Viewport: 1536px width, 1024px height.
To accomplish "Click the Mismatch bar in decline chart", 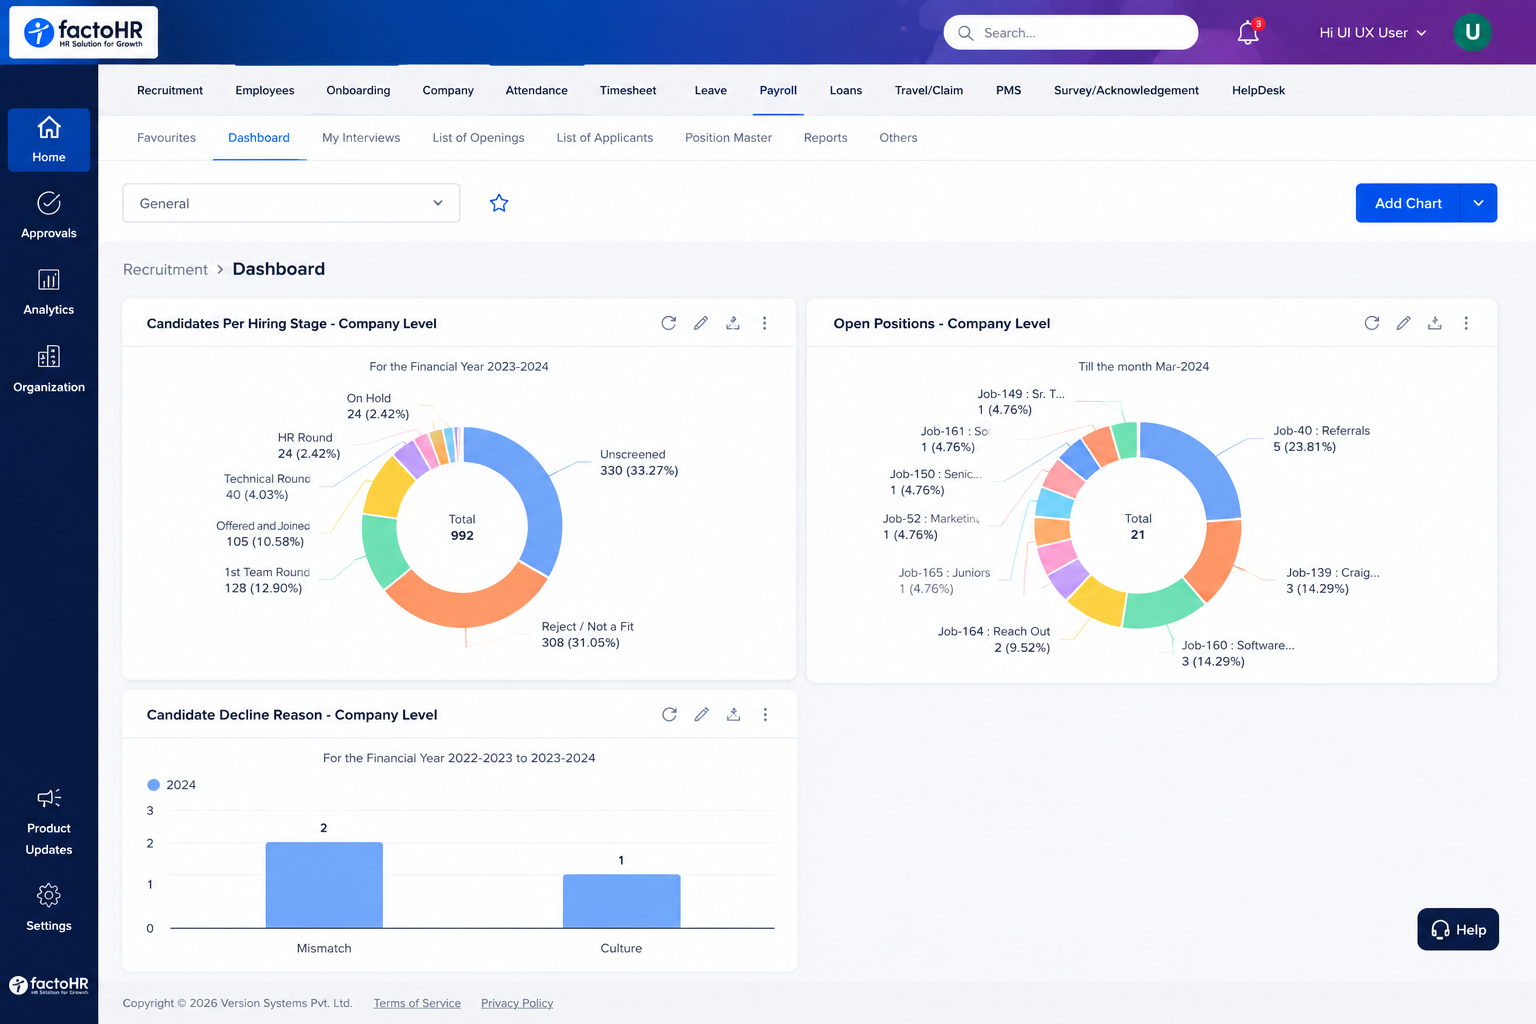I will 324,885.
